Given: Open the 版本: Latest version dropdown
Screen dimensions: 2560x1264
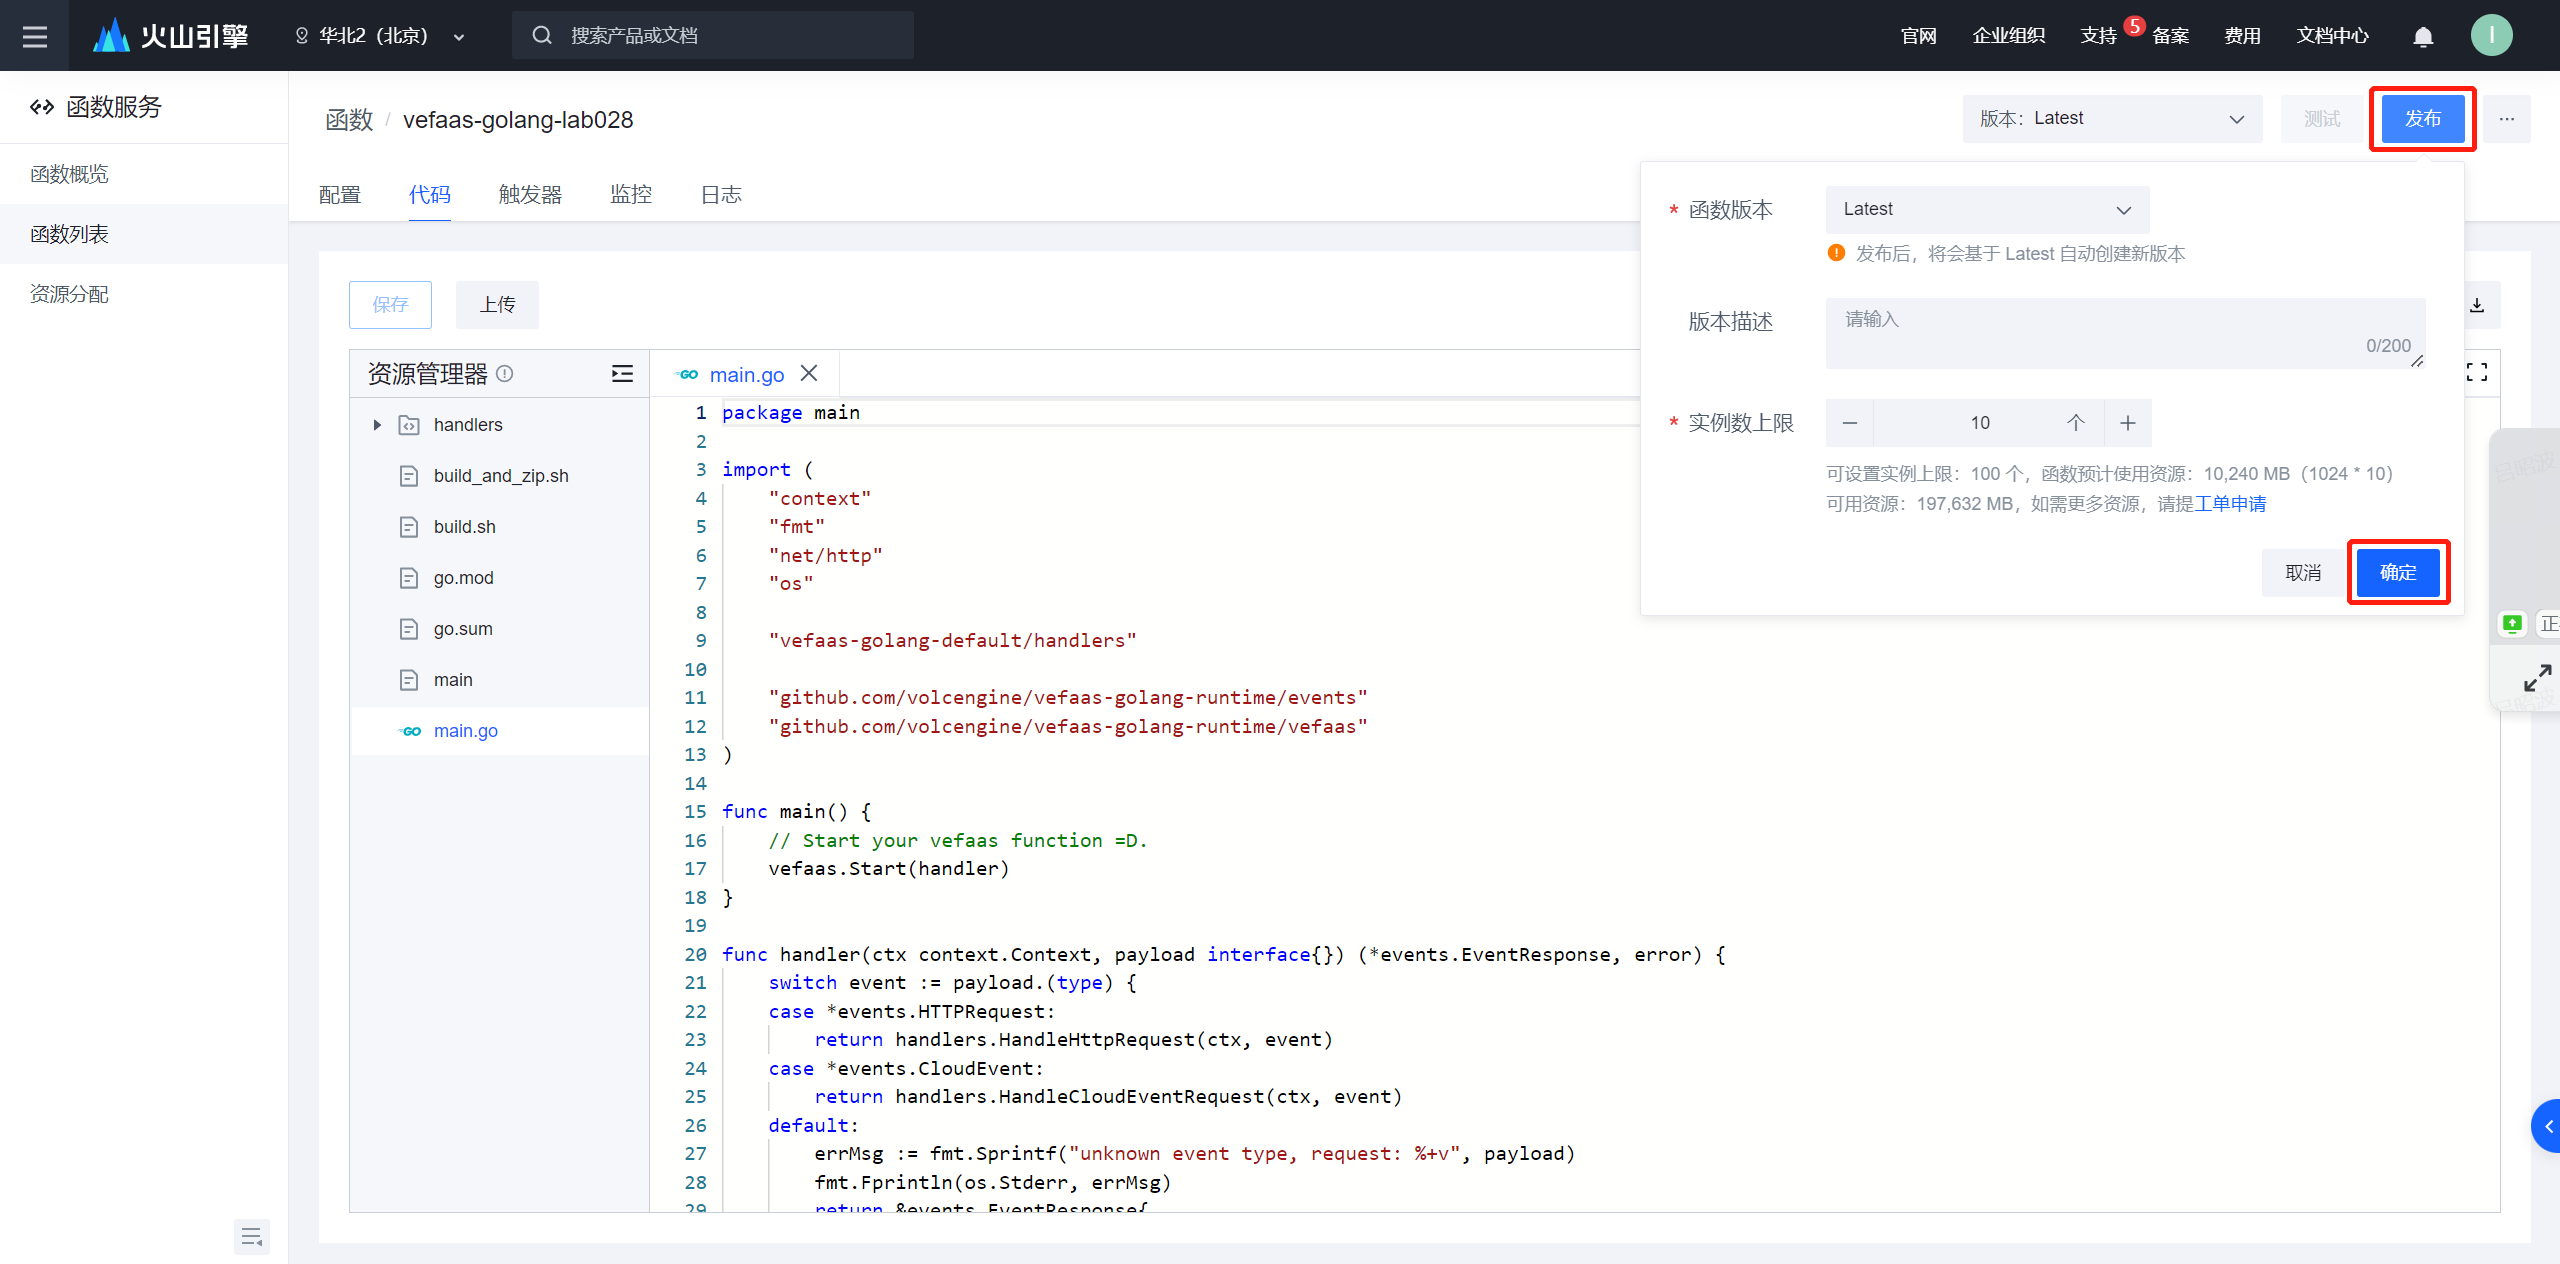Looking at the screenshot, I should tap(2111, 119).
